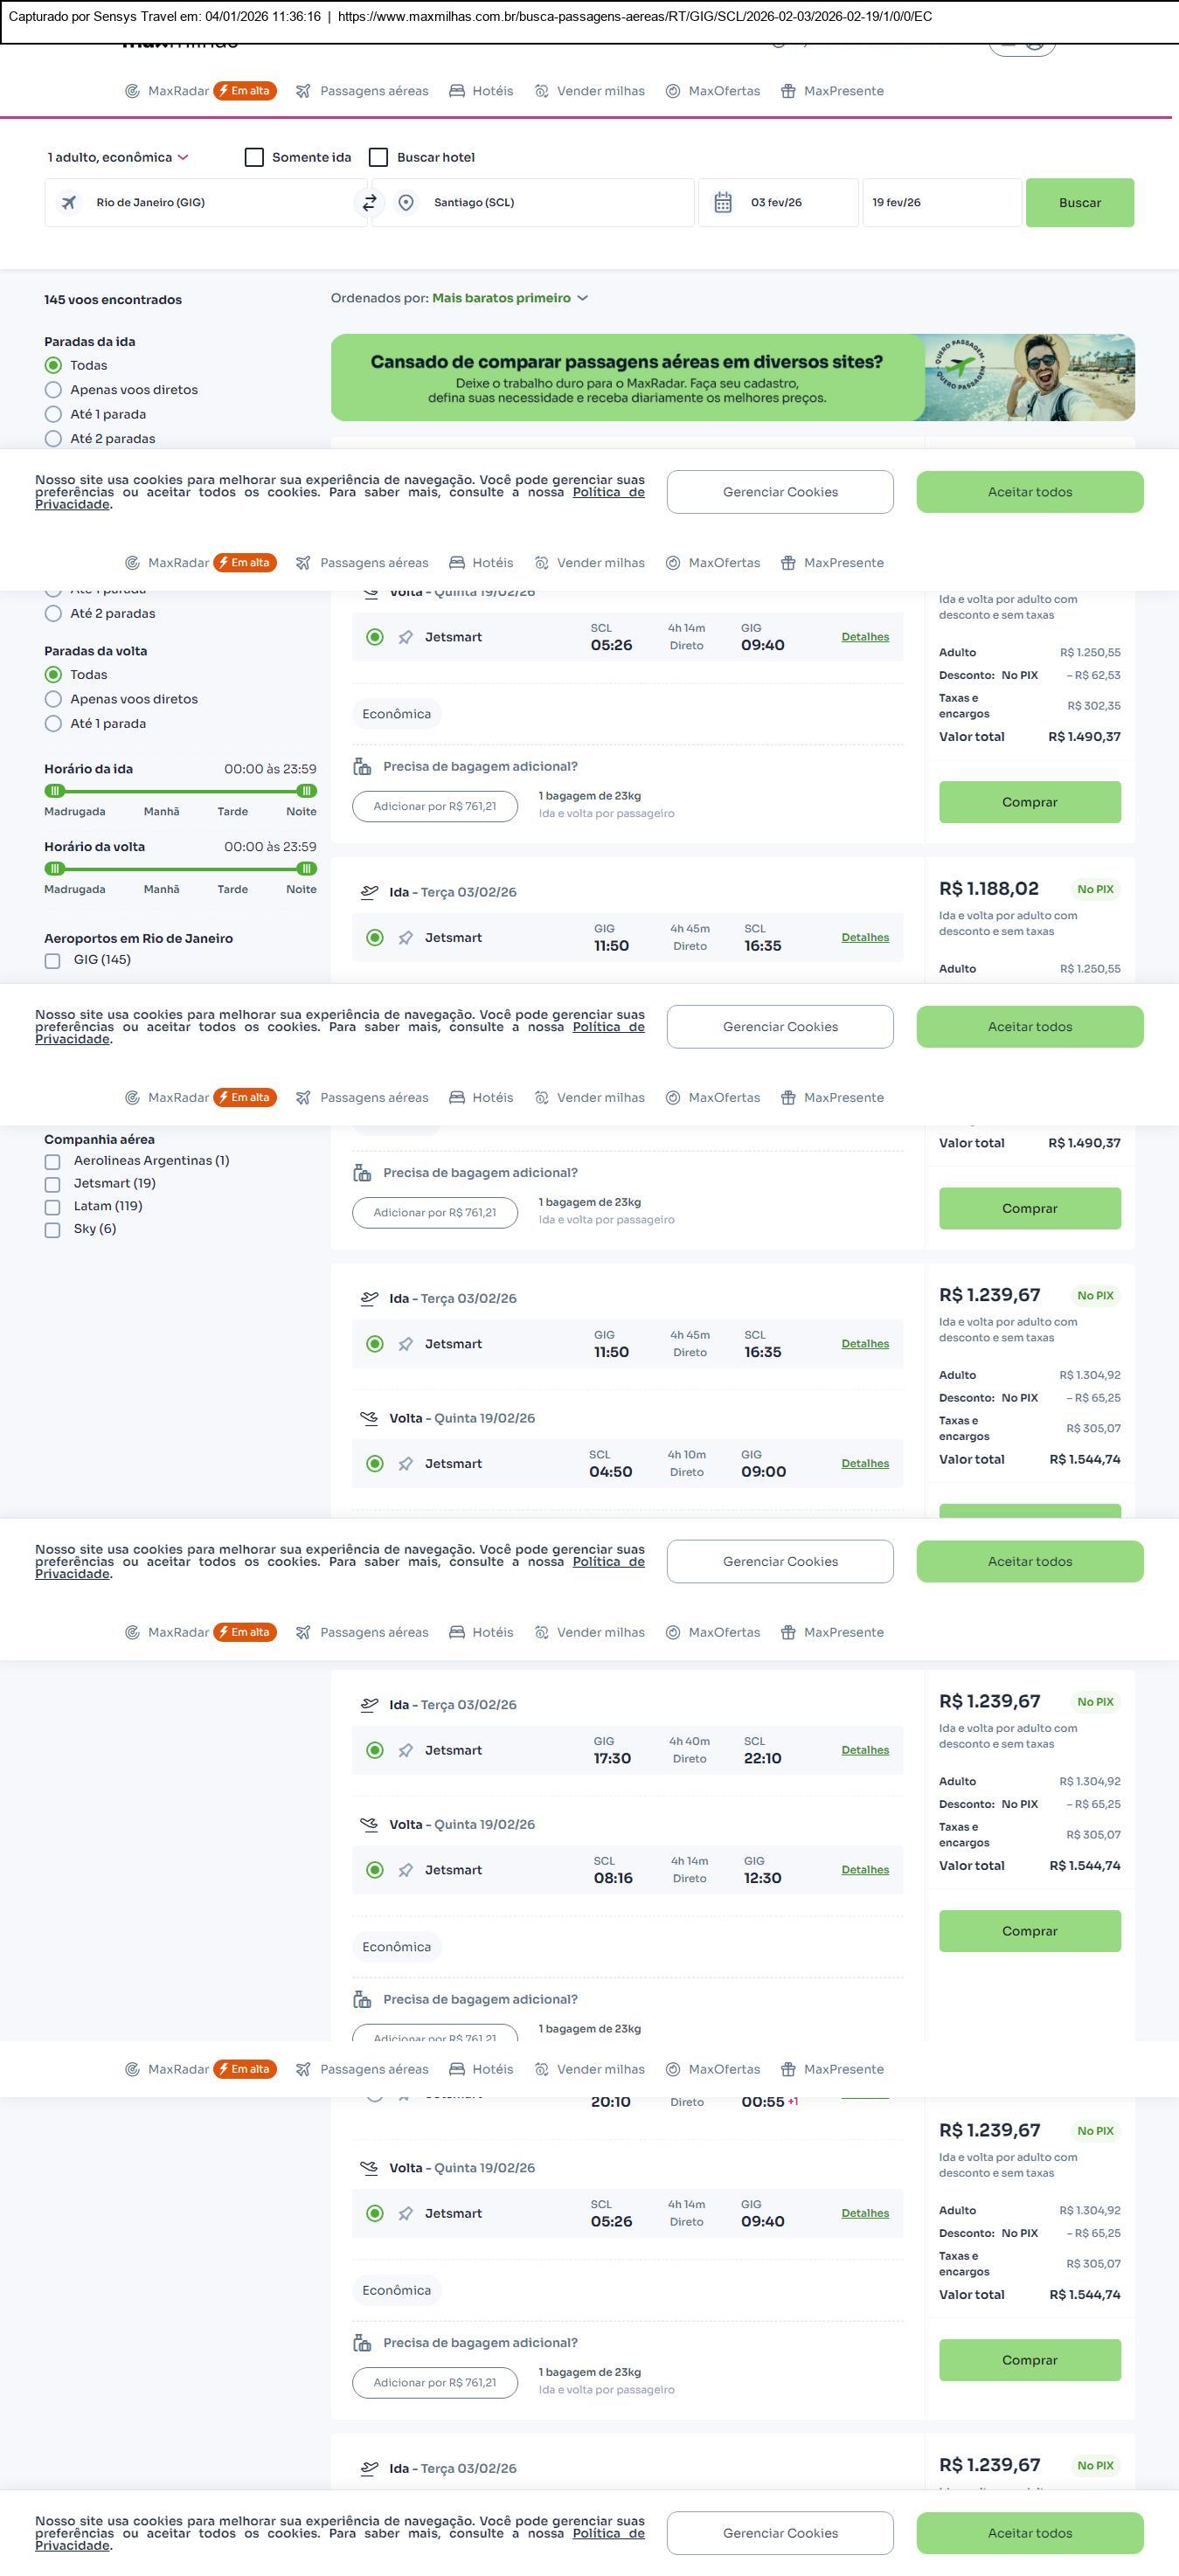Expand the Mais baratos primeiro sort dropdown
Screen dimensions: 1179x2576
tap(510, 298)
